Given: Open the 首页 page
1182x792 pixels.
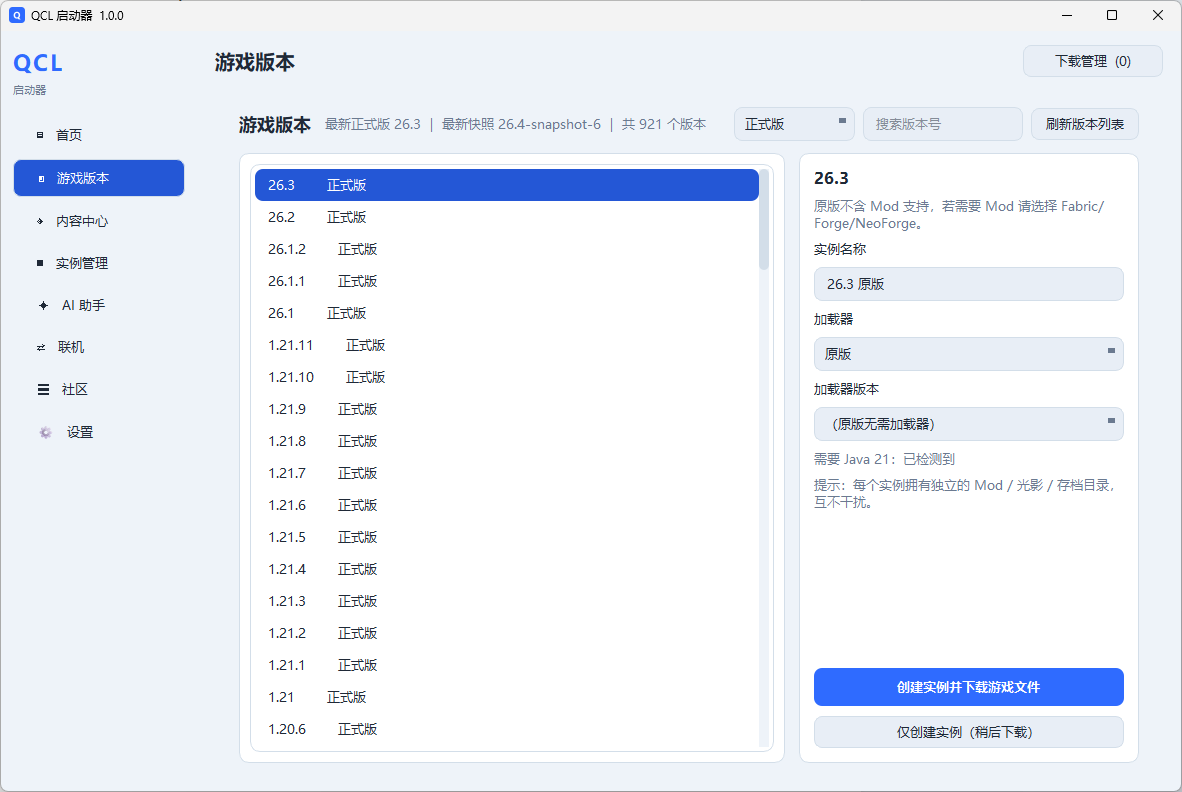Looking at the screenshot, I should pos(99,135).
